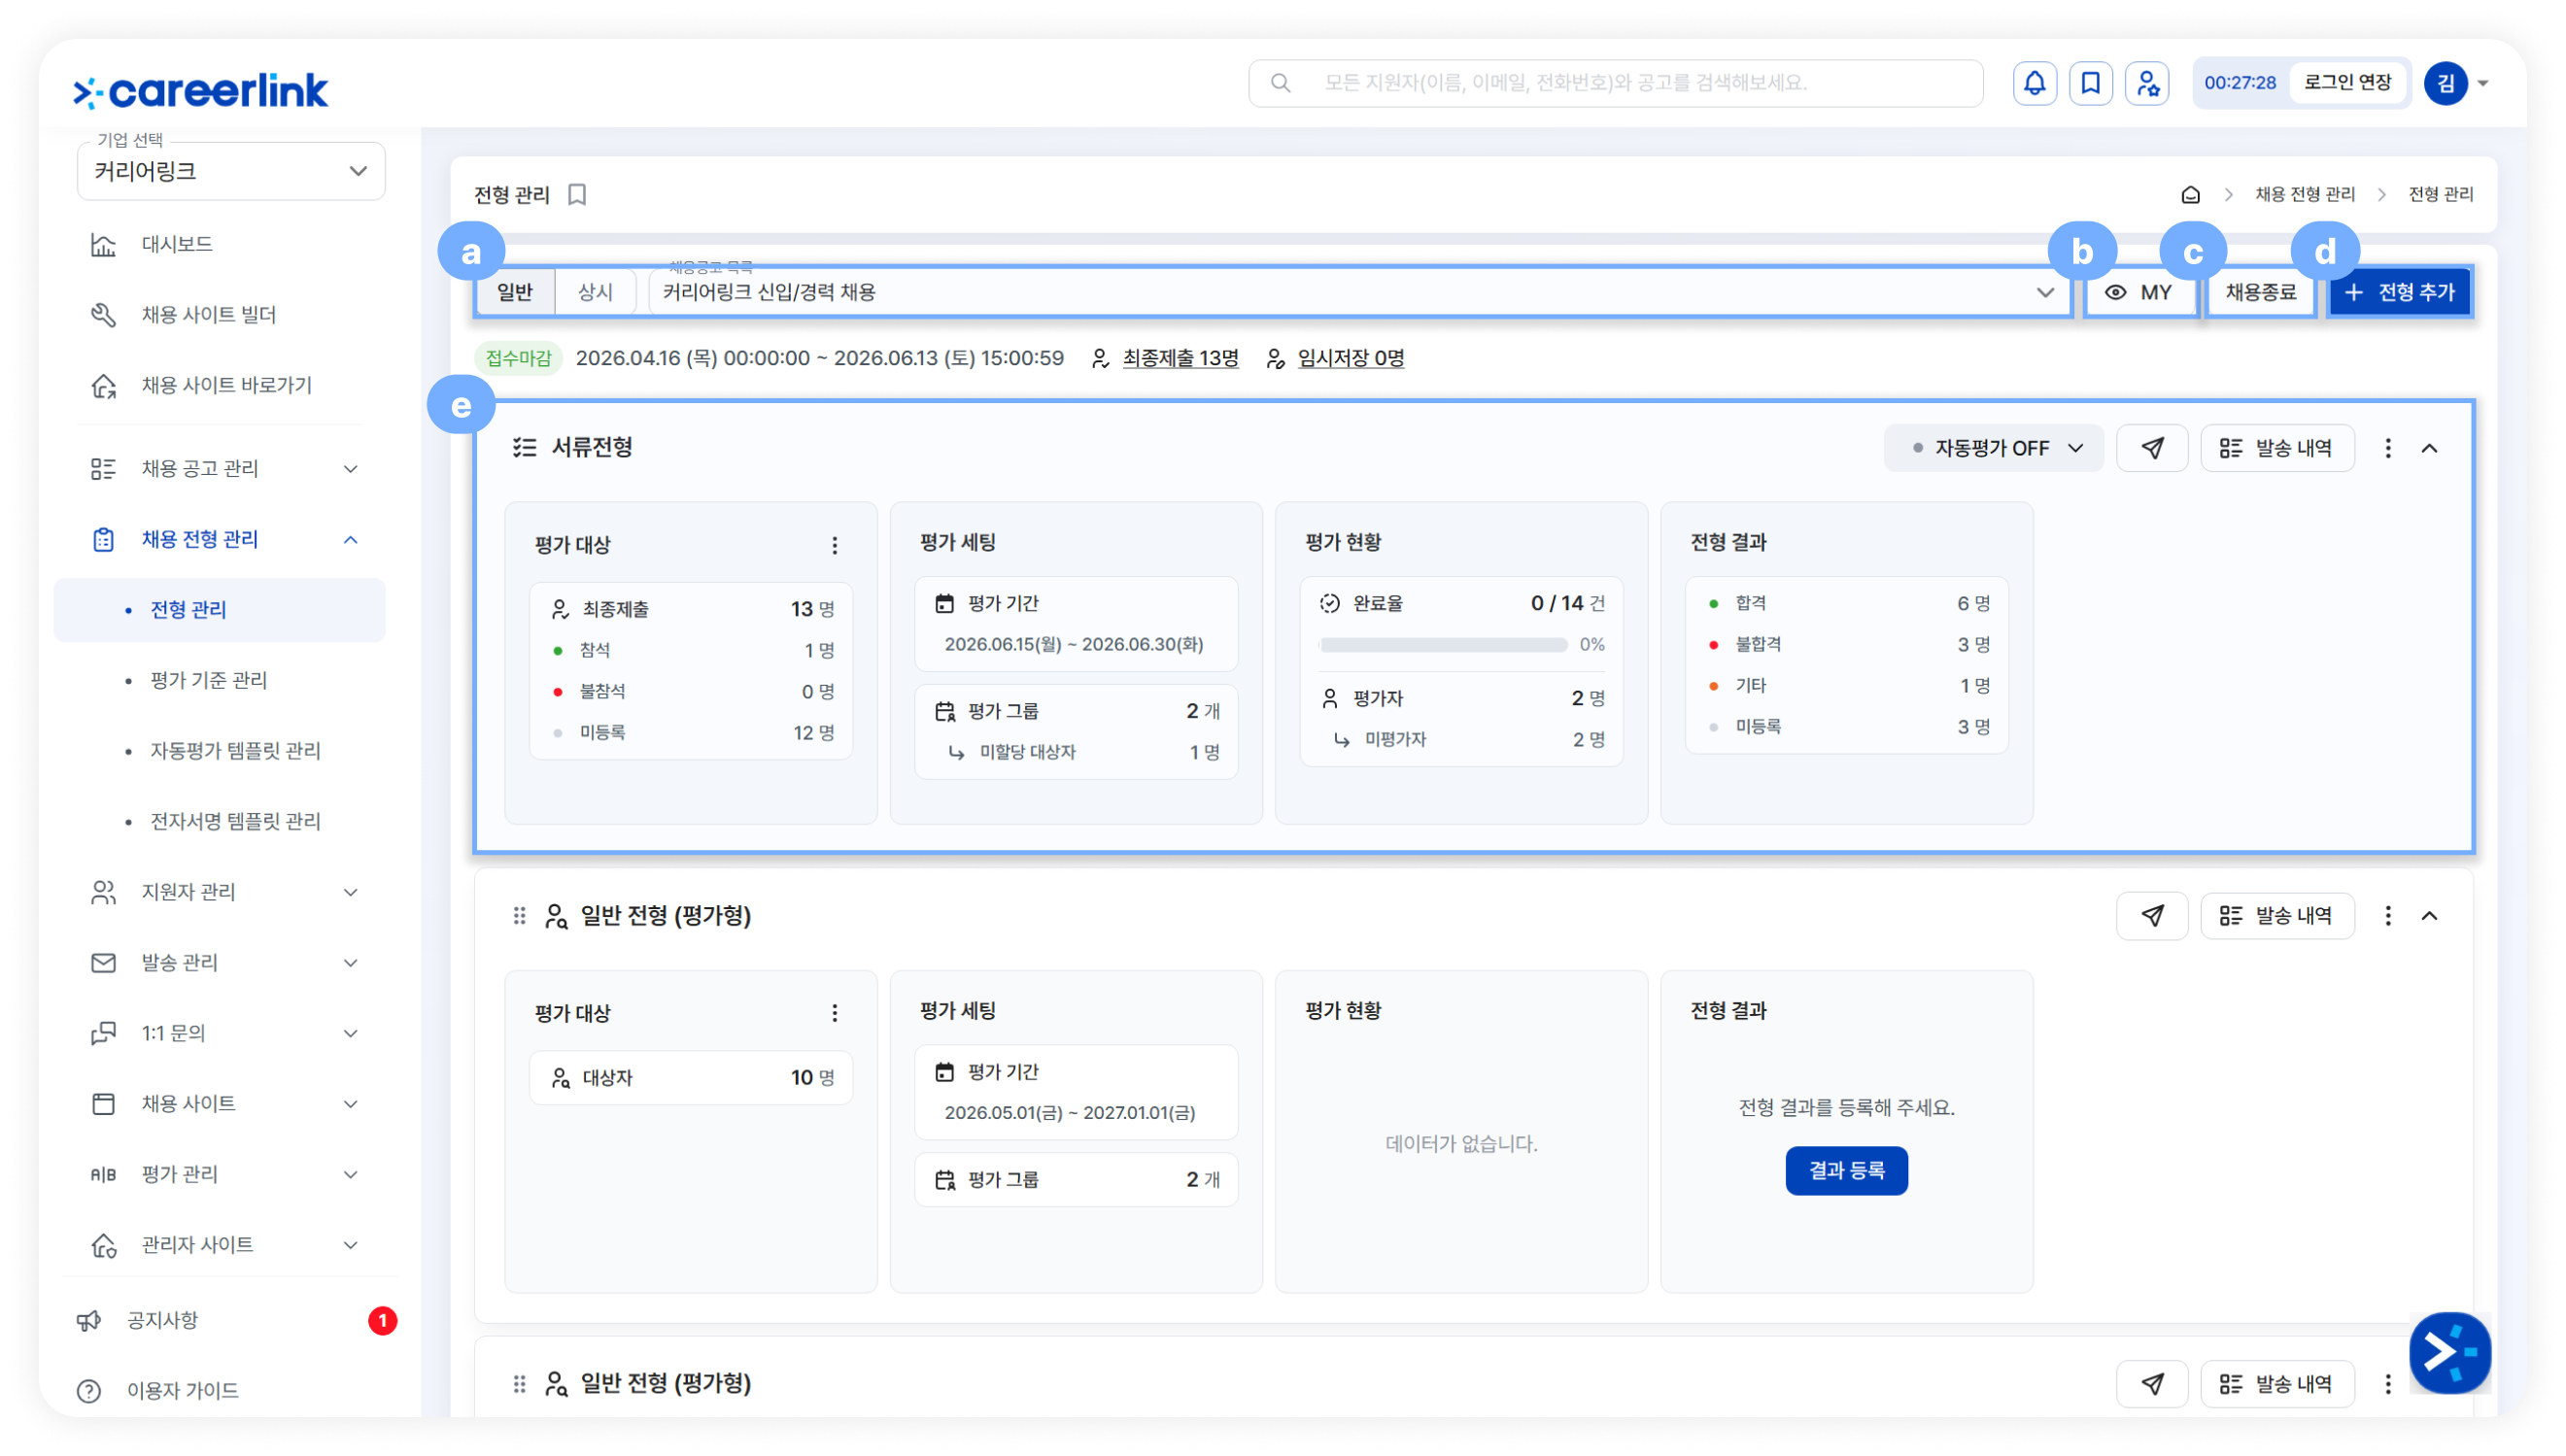Select 전형 관리 submenu item
This screenshot has width=2566, height=1456.
point(219,610)
